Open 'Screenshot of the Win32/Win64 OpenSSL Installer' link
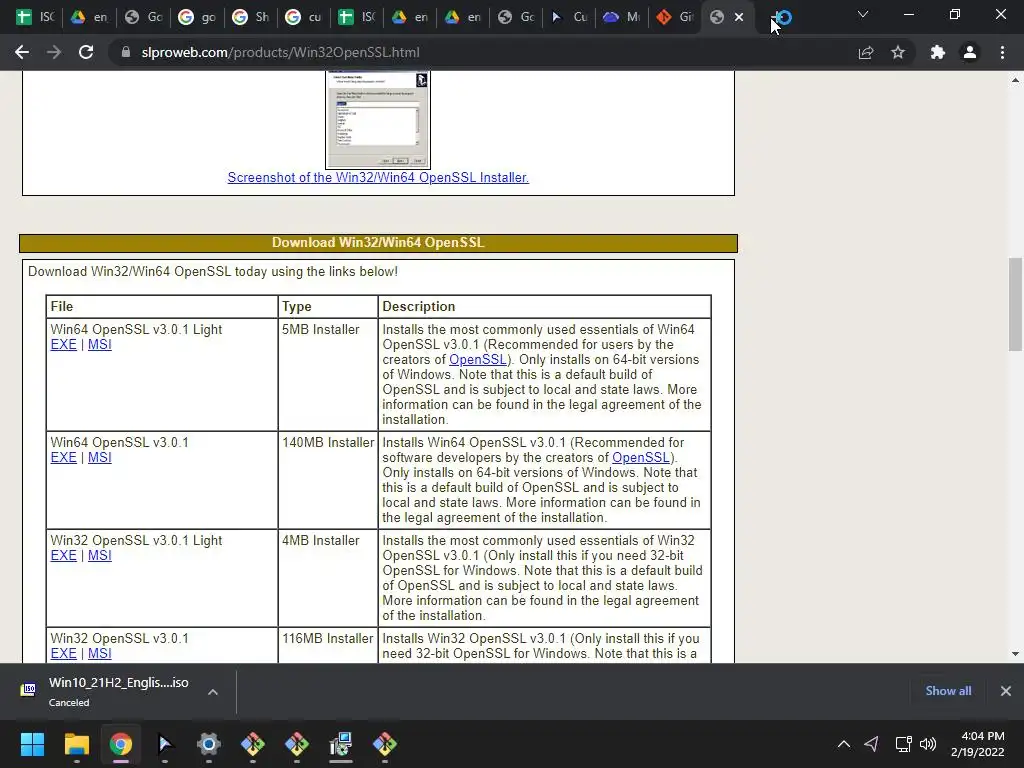This screenshot has width=1024, height=768. [378, 178]
